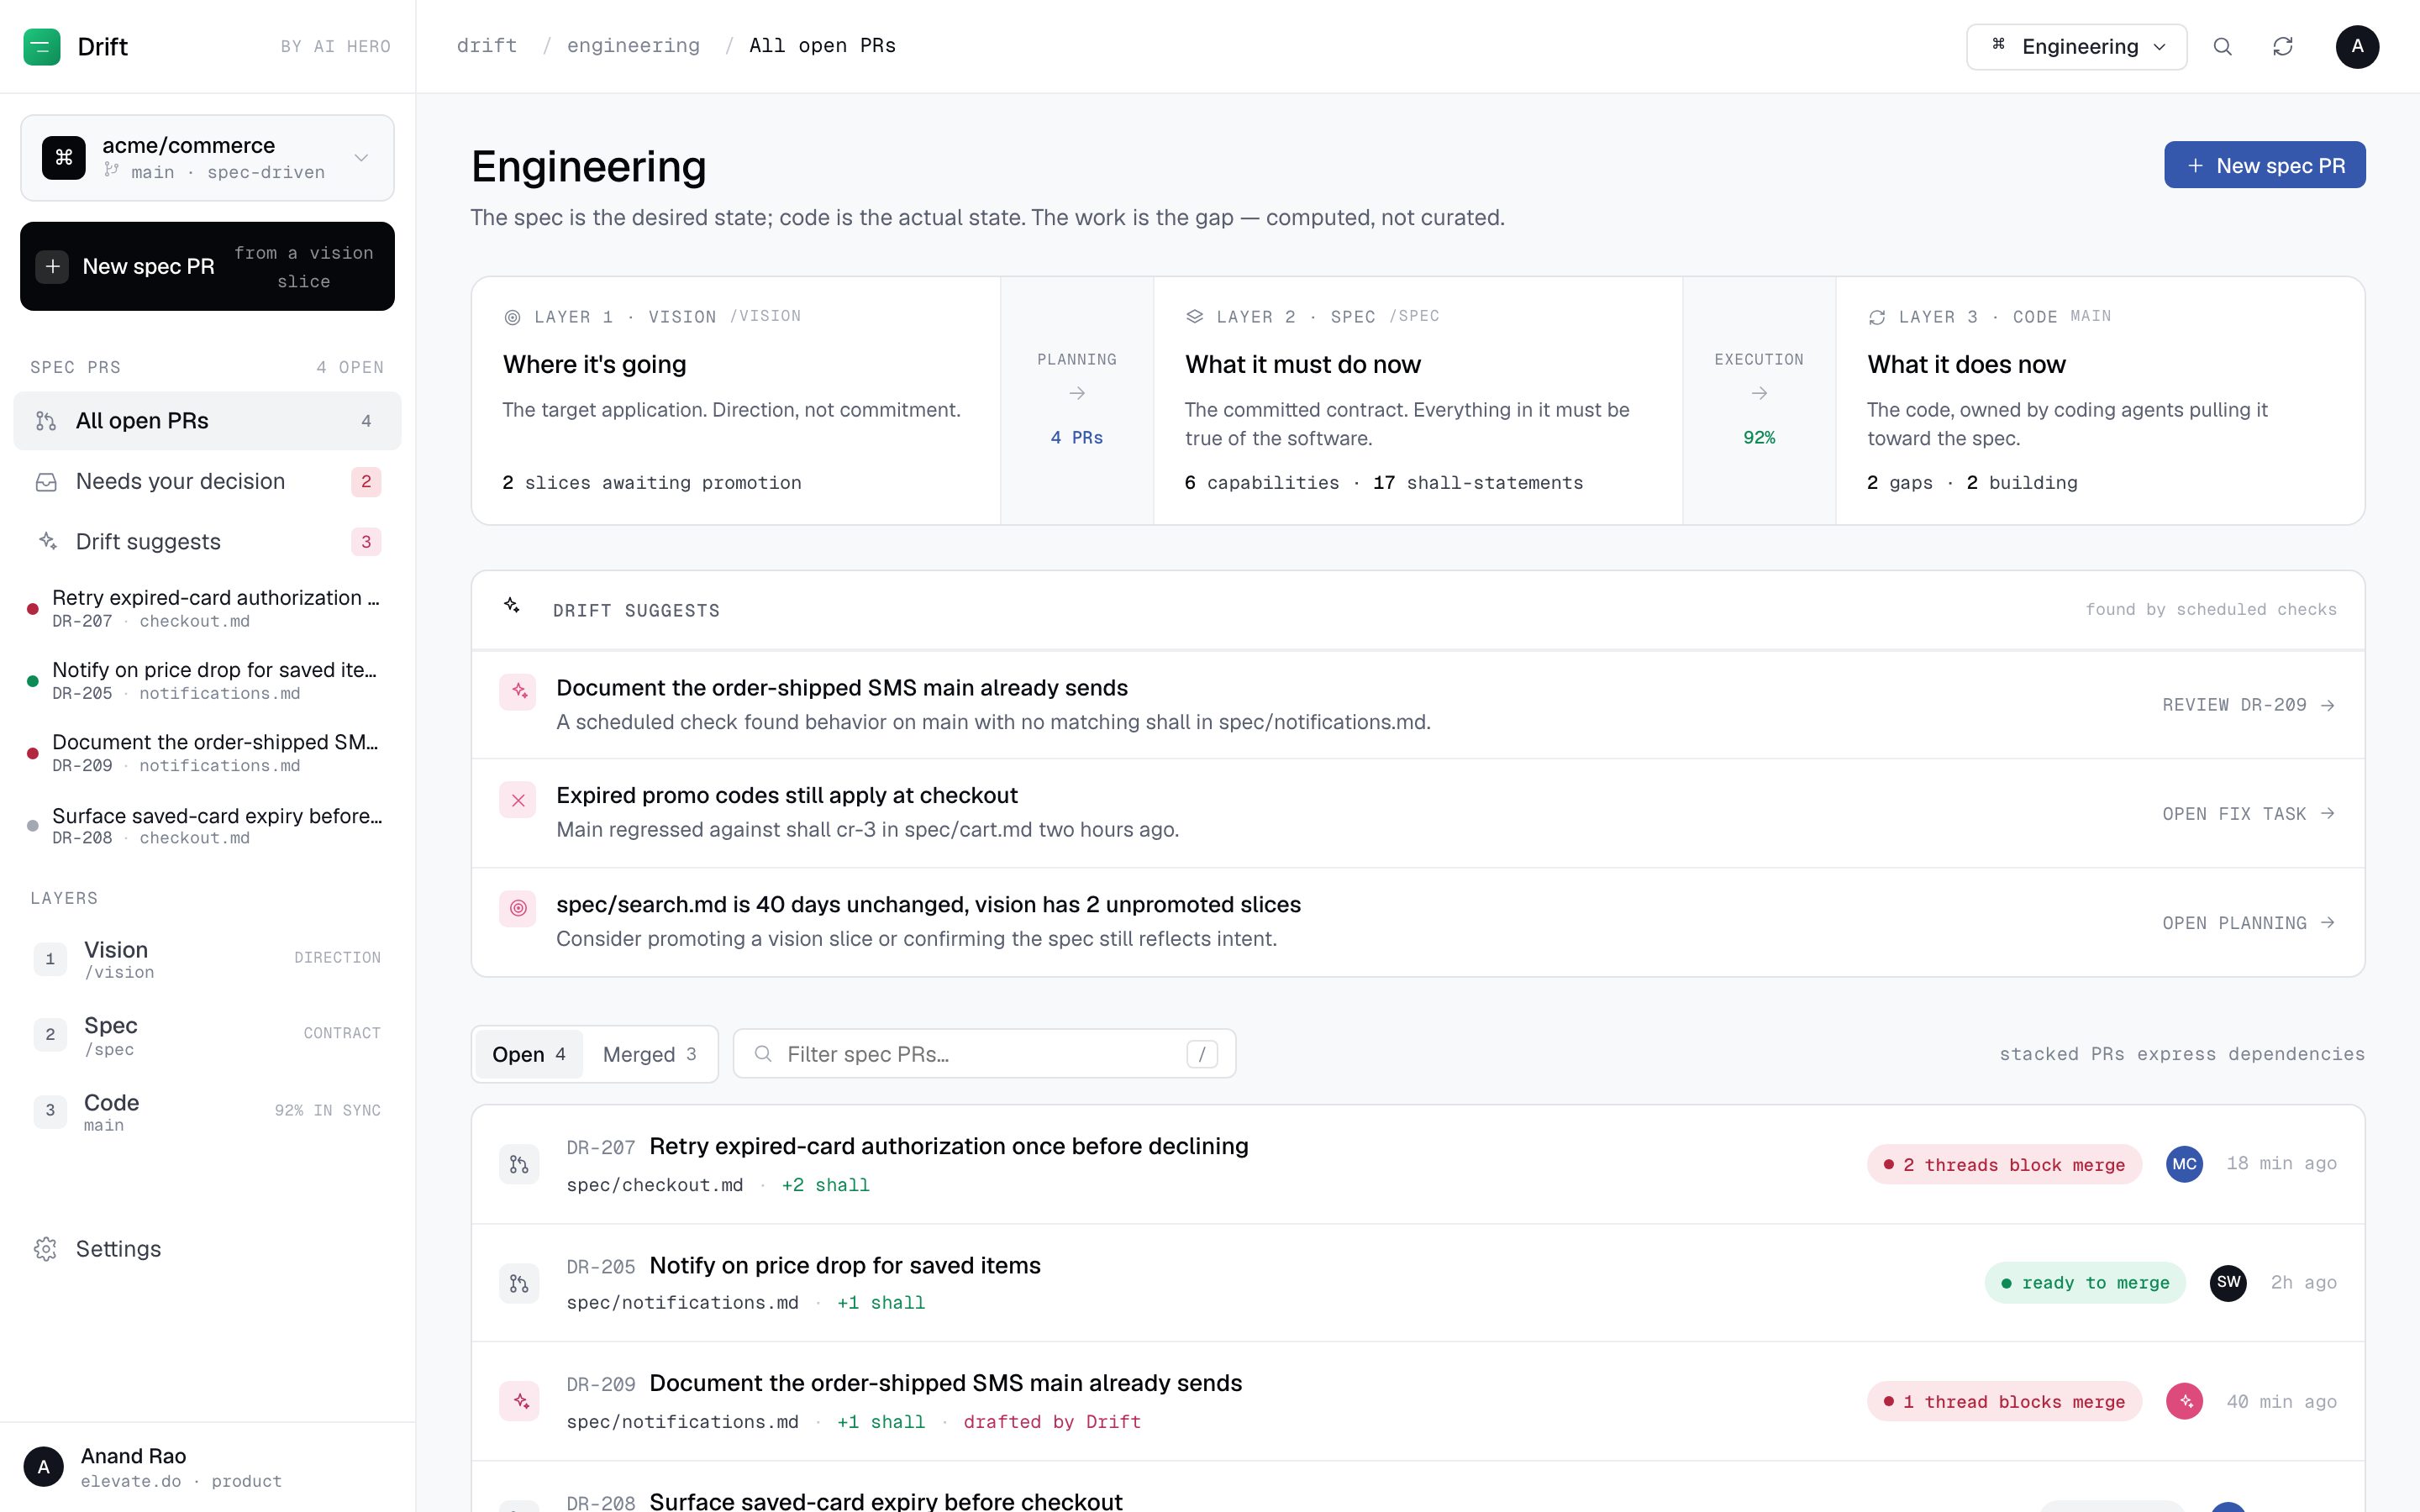Image resolution: width=2420 pixels, height=1512 pixels.
Task: Click the sparkle icon on DR-209 row
Action: coord(519,1401)
